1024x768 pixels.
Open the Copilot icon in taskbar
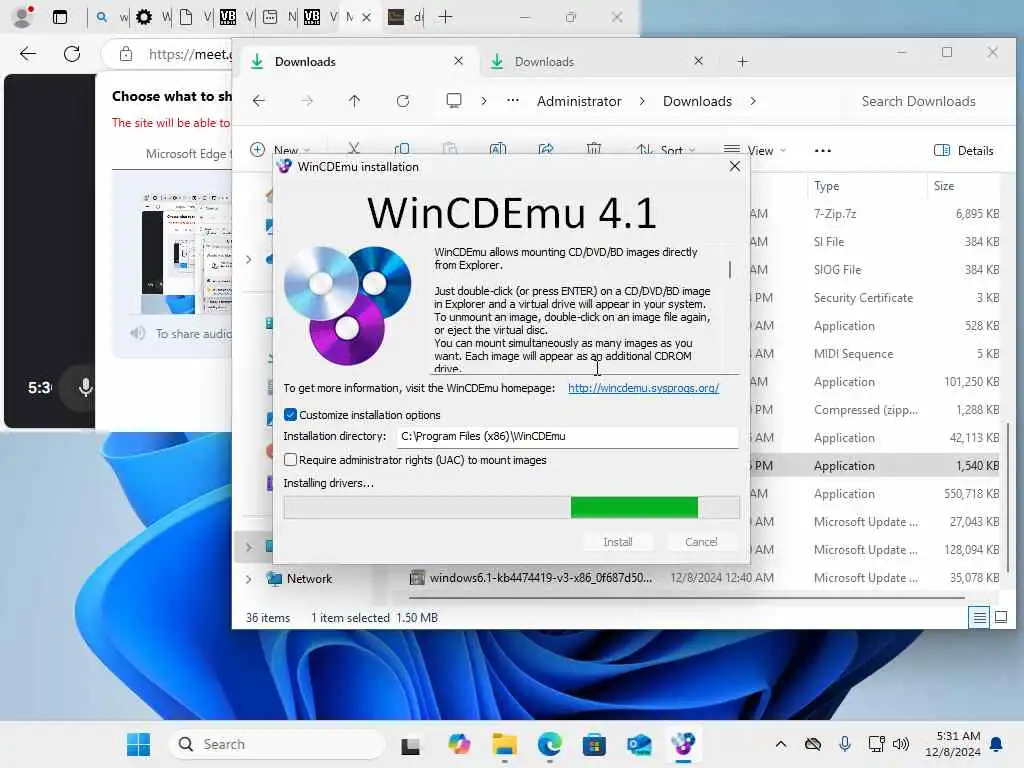tap(459, 744)
